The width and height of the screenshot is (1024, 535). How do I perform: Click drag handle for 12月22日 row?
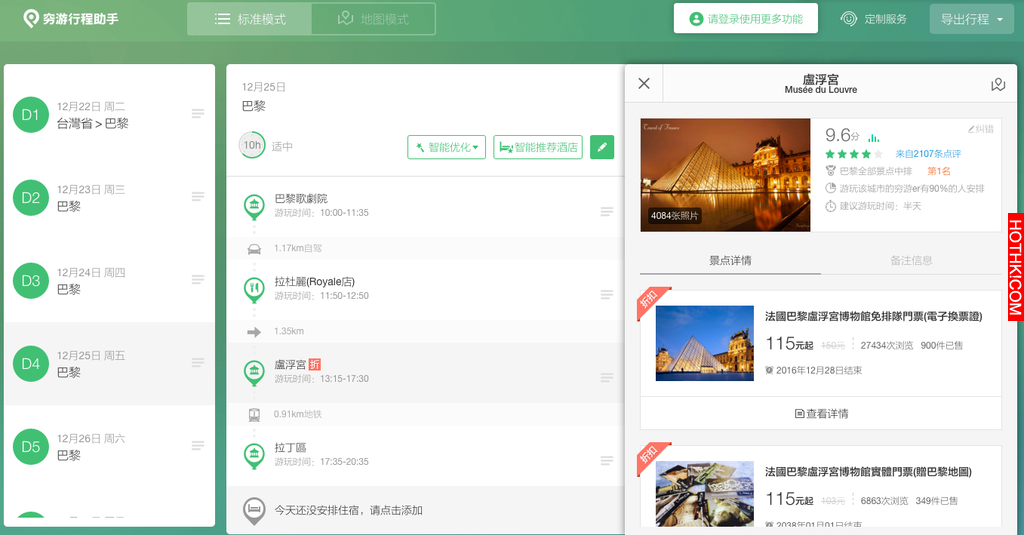tap(198, 114)
